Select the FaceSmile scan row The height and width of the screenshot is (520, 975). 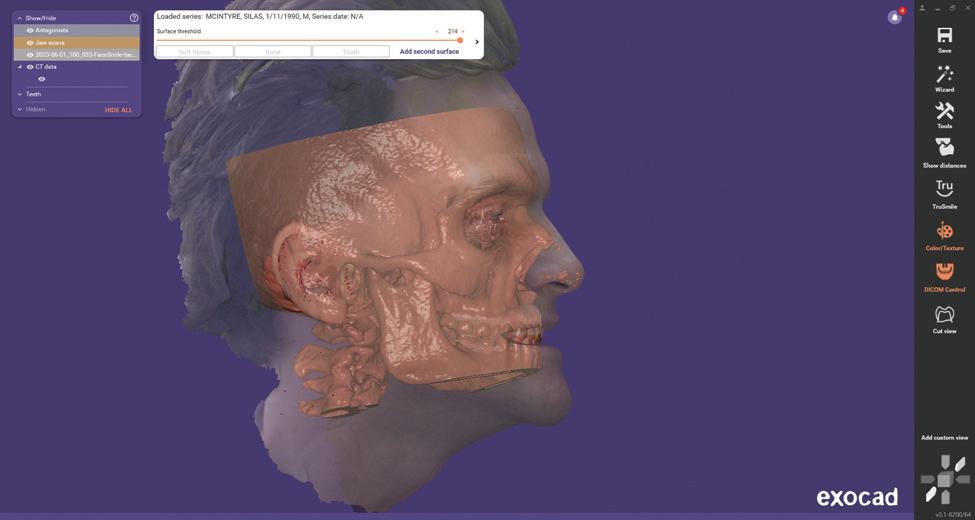coord(76,55)
